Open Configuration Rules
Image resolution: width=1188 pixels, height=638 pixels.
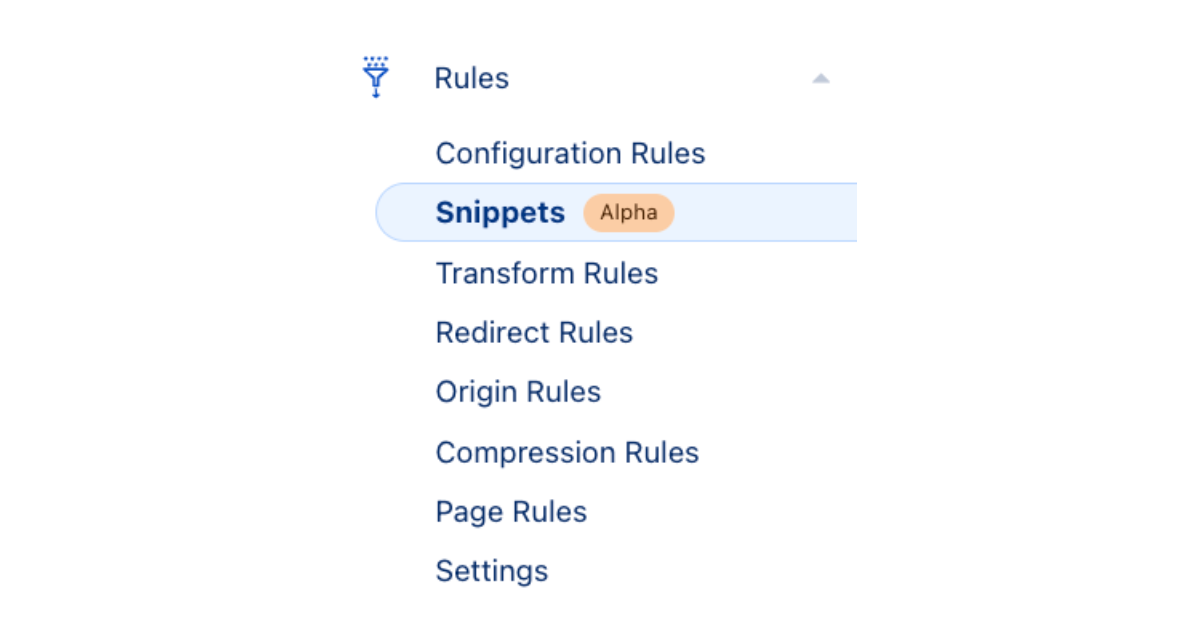click(x=570, y=154)
